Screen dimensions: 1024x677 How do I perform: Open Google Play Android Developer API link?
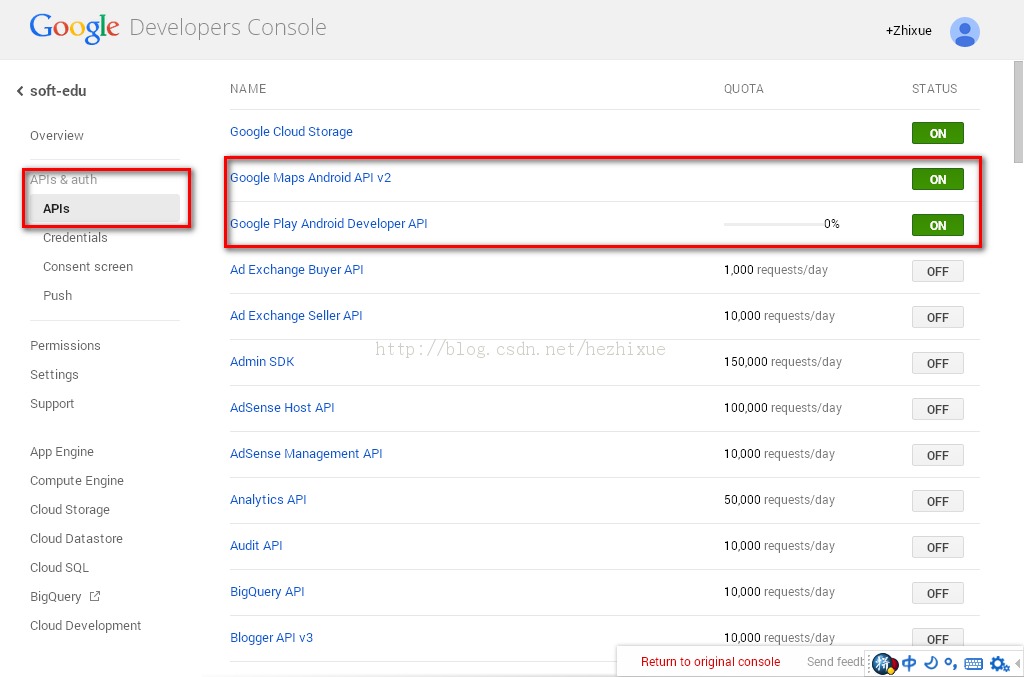tap(328, 224)
